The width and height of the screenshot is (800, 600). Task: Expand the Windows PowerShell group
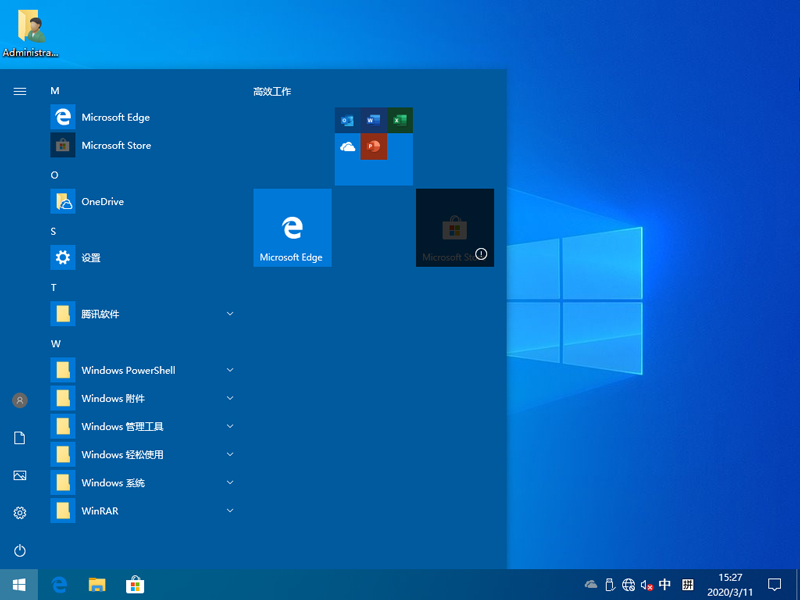[x=230, y=370]
